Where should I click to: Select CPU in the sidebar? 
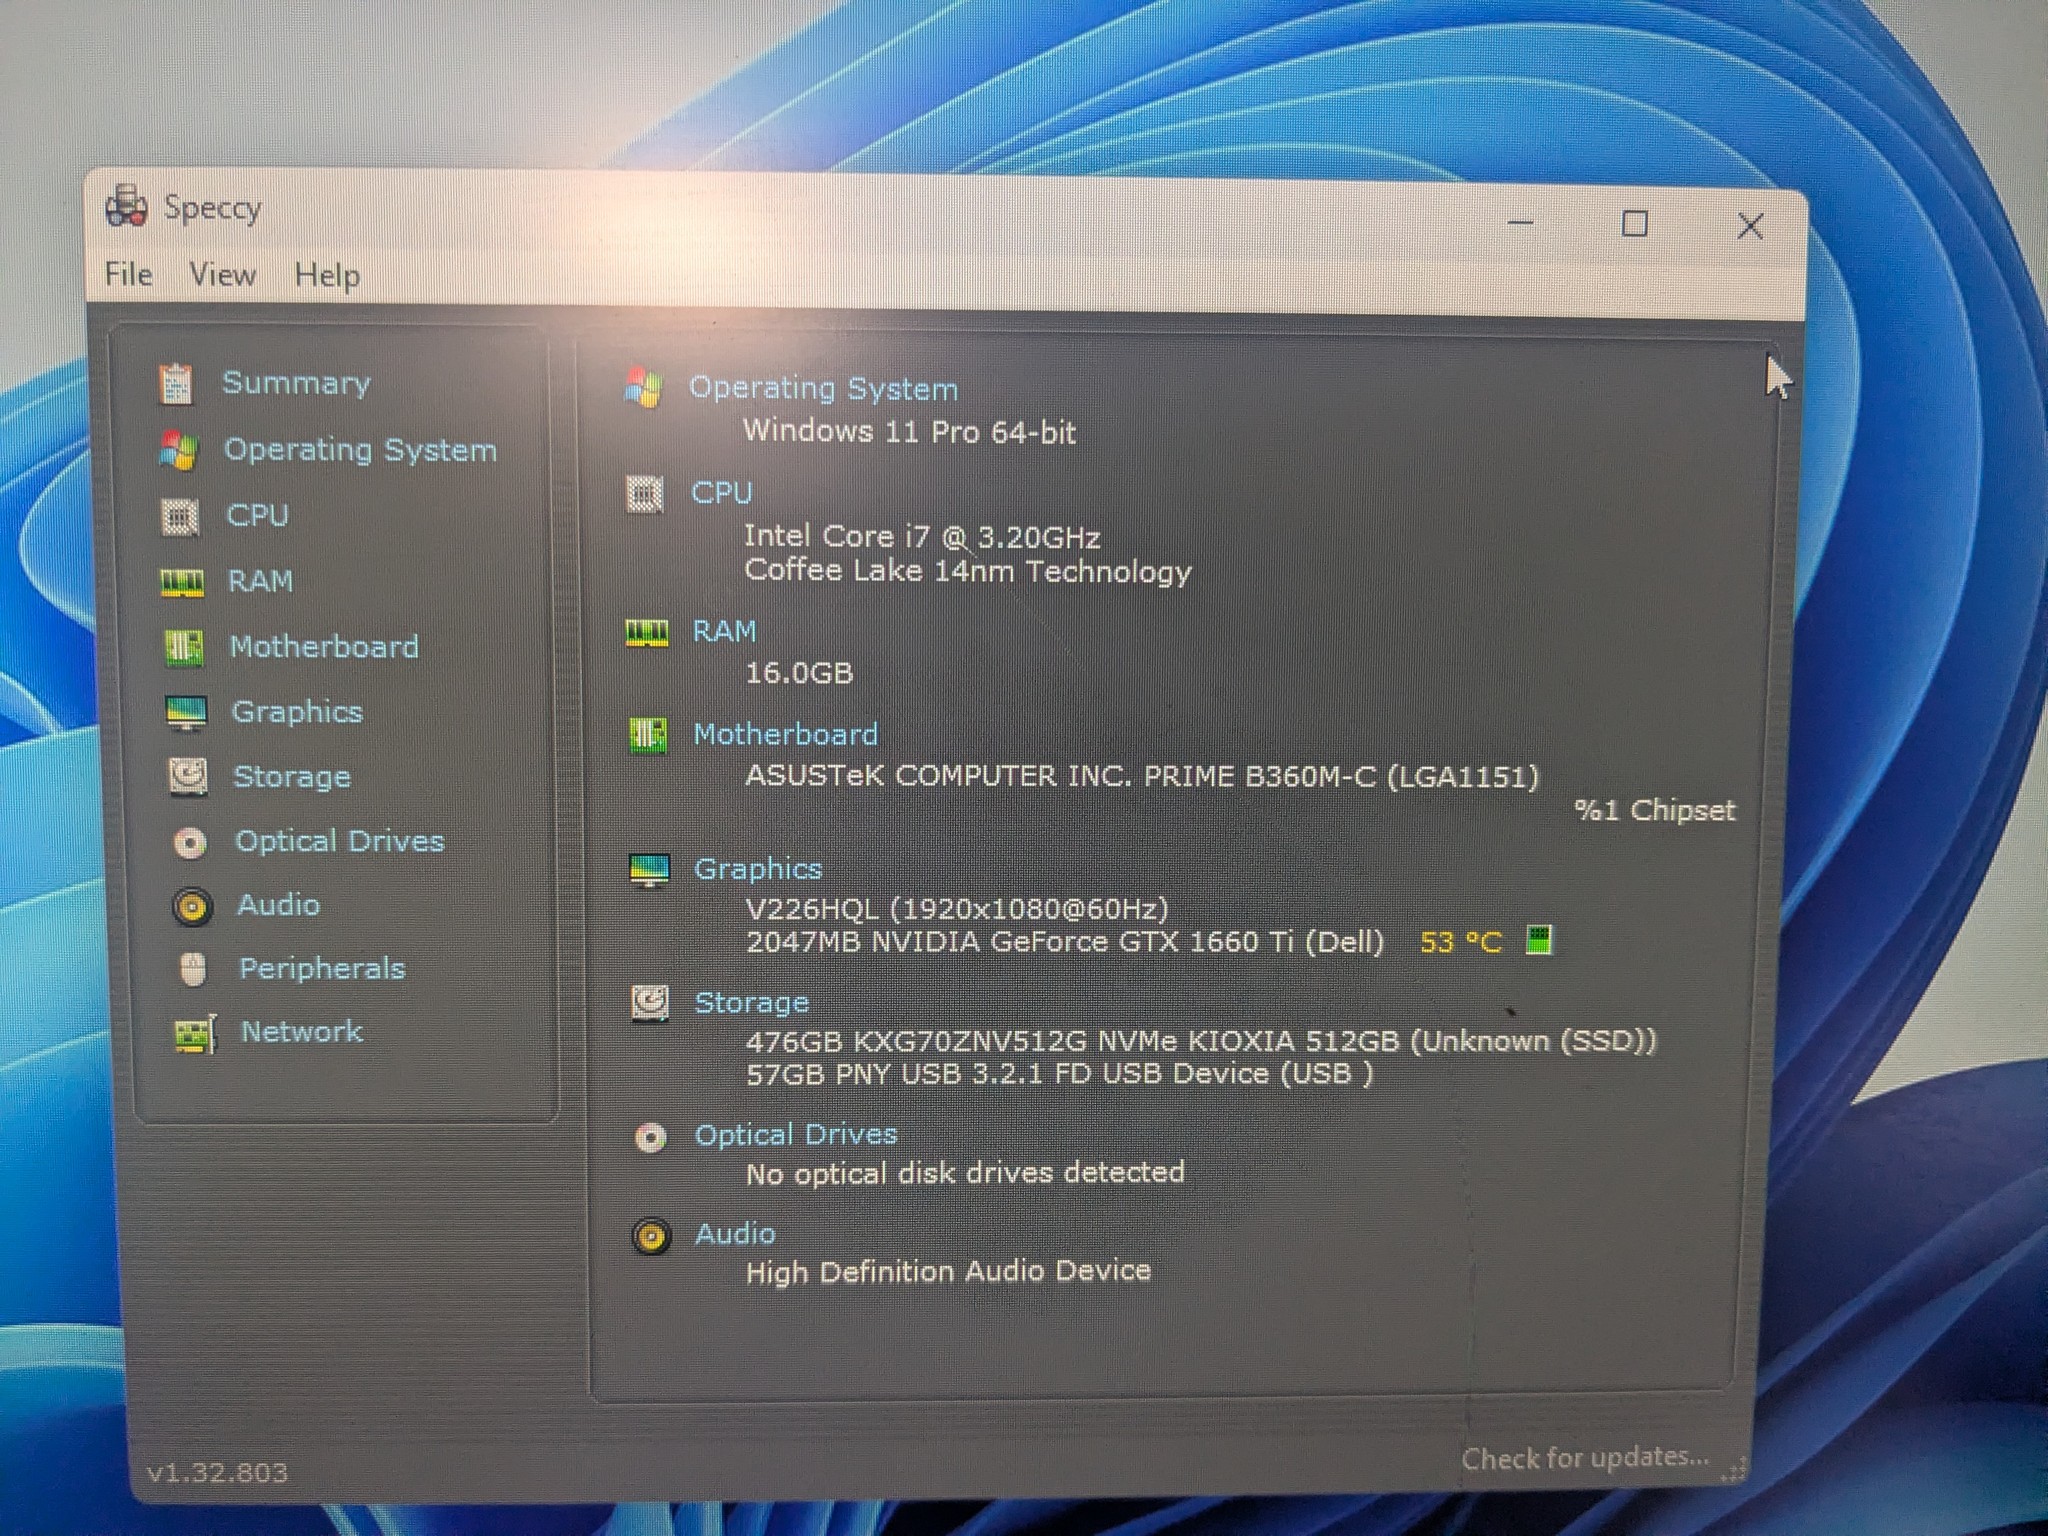[x=257, y=516]
